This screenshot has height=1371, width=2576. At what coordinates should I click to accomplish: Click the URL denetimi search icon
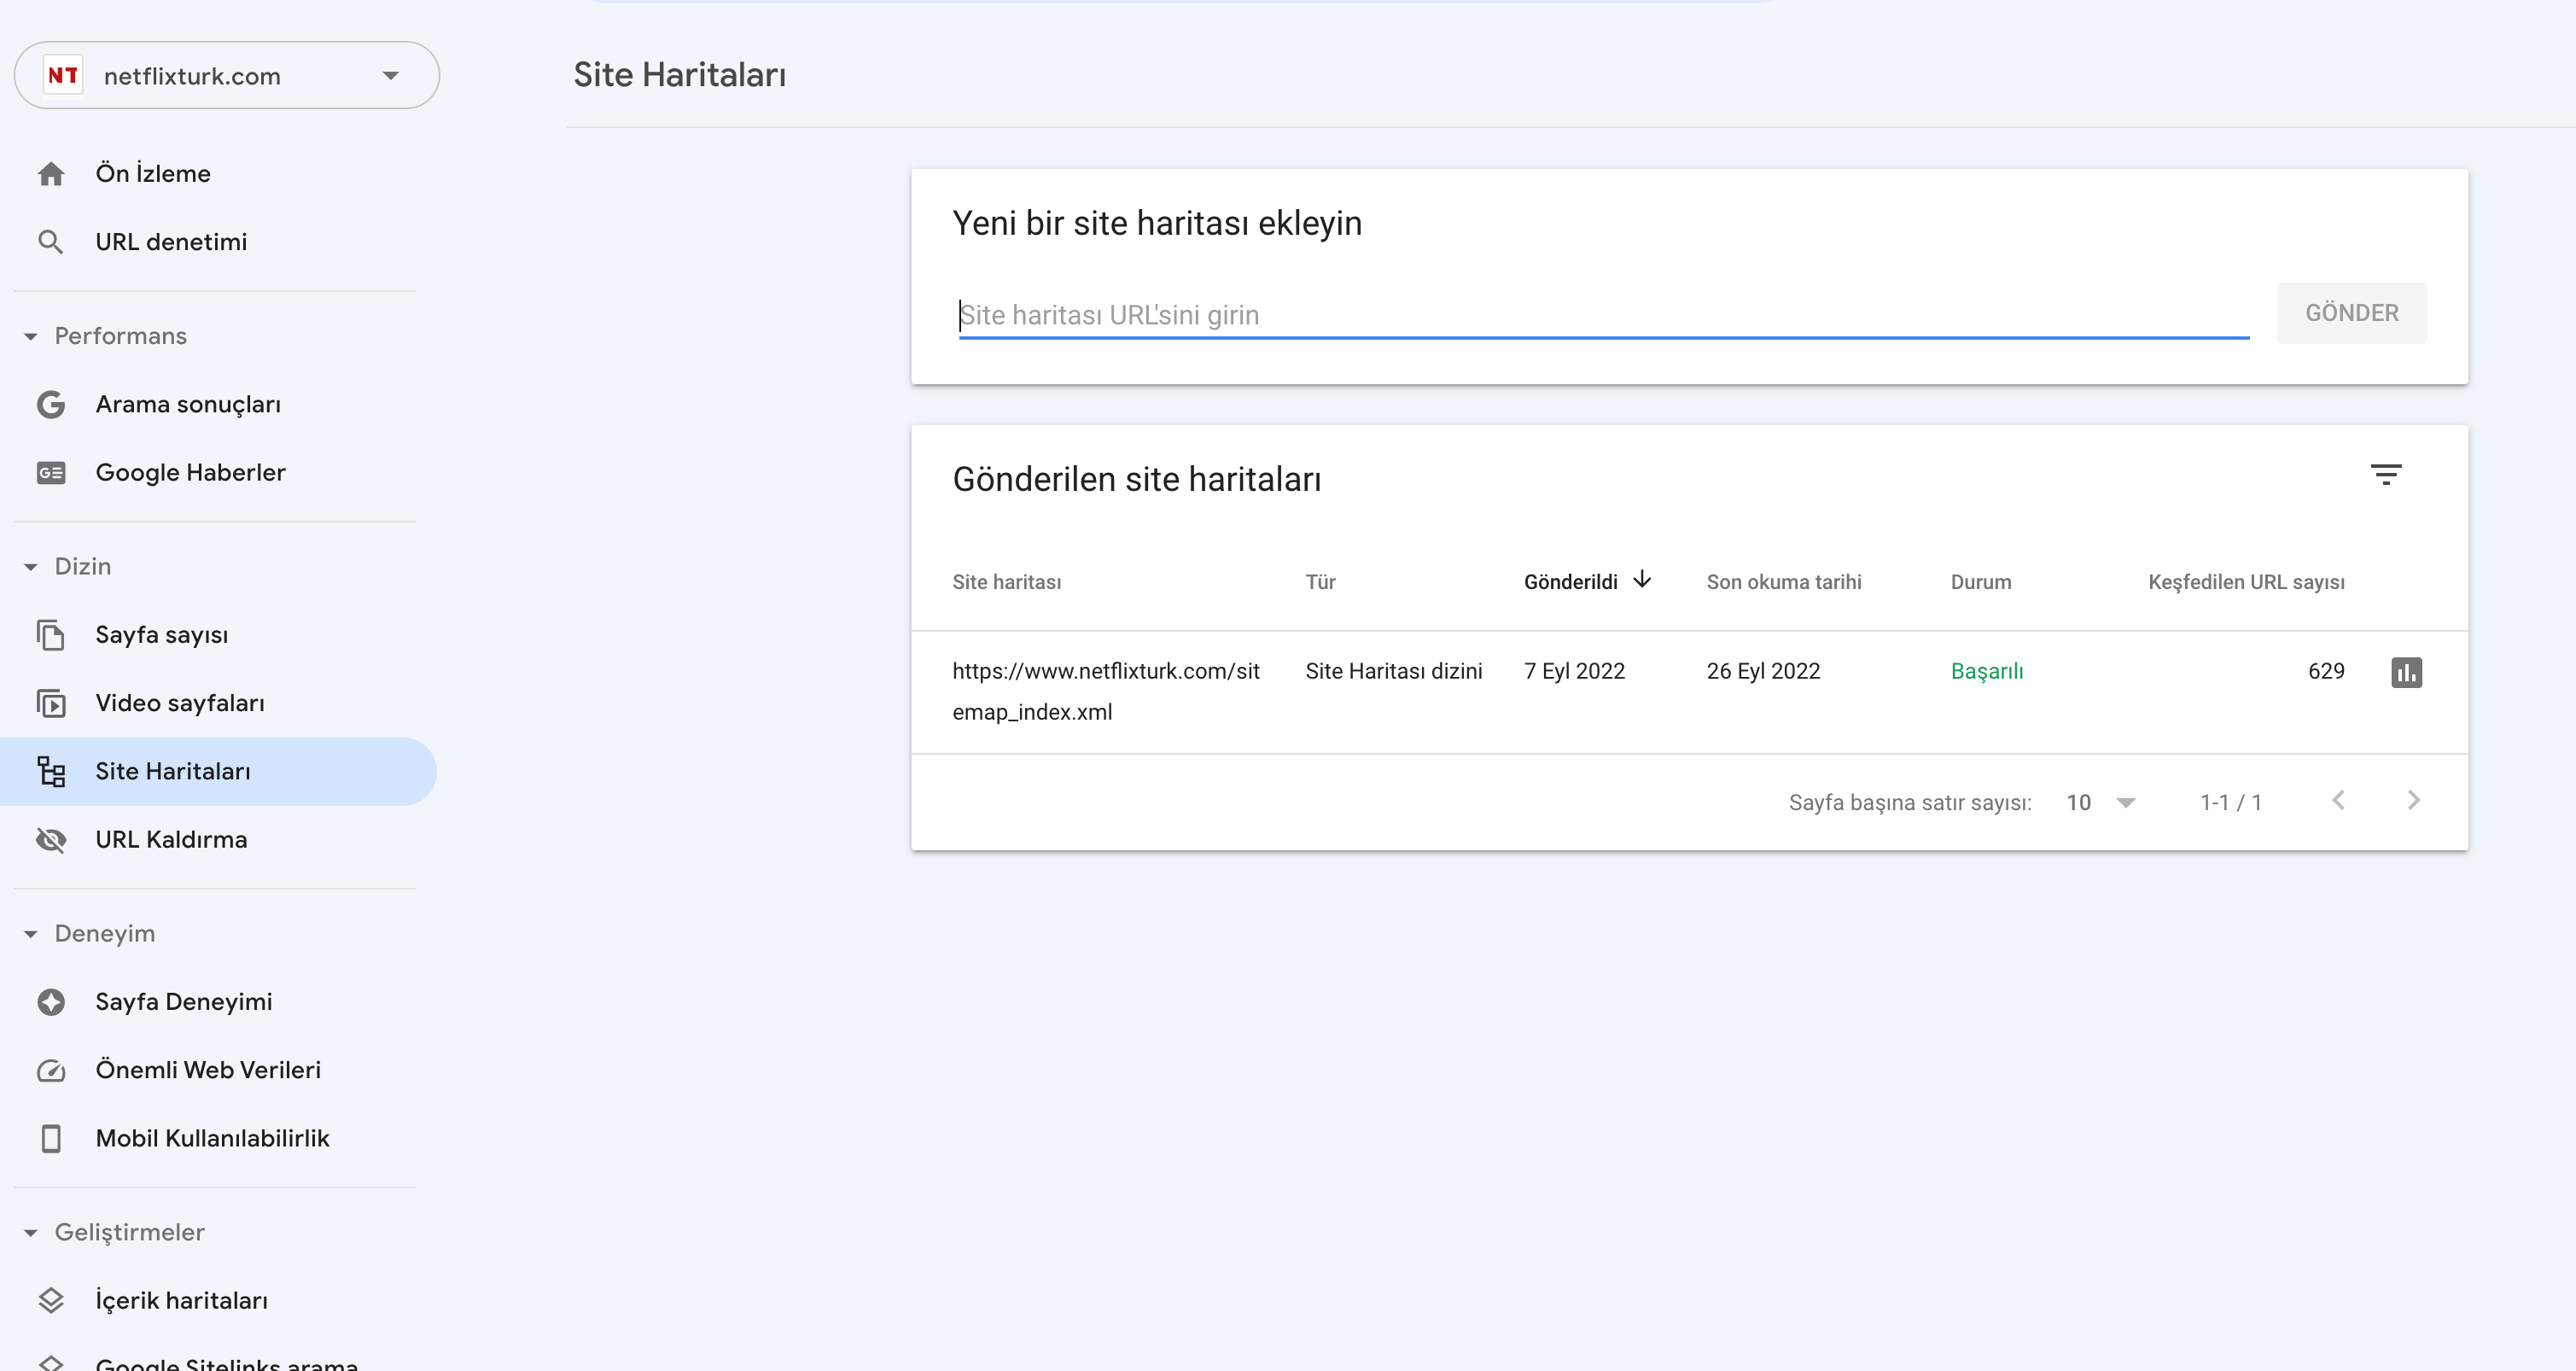pyautogui.click(x=51, y=242)
